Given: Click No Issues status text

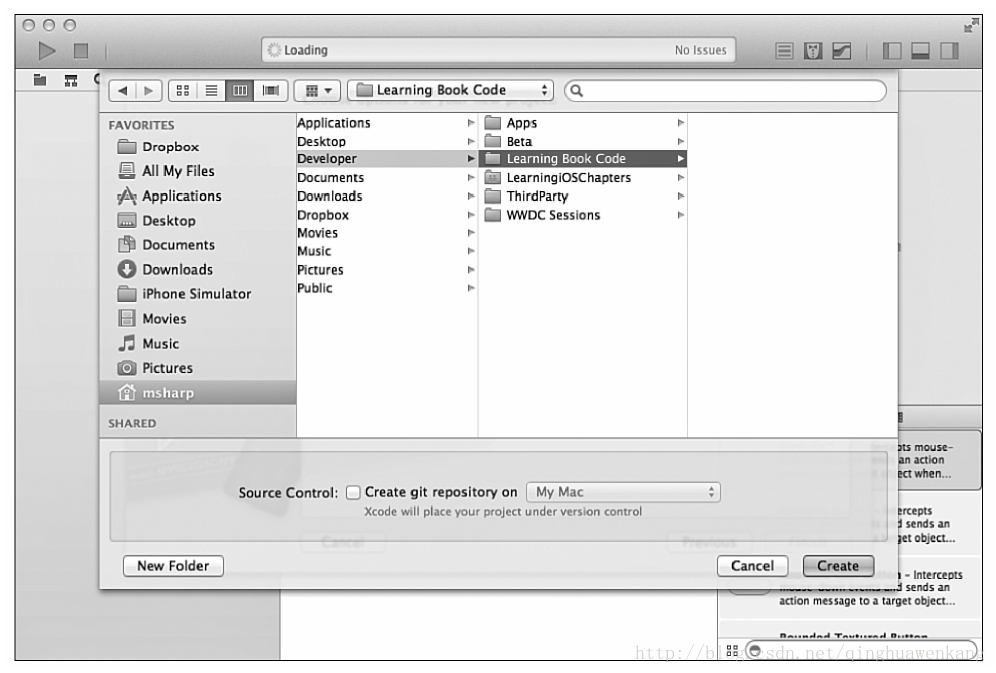Looking at the screenshot, I should [x=700, y=50].
